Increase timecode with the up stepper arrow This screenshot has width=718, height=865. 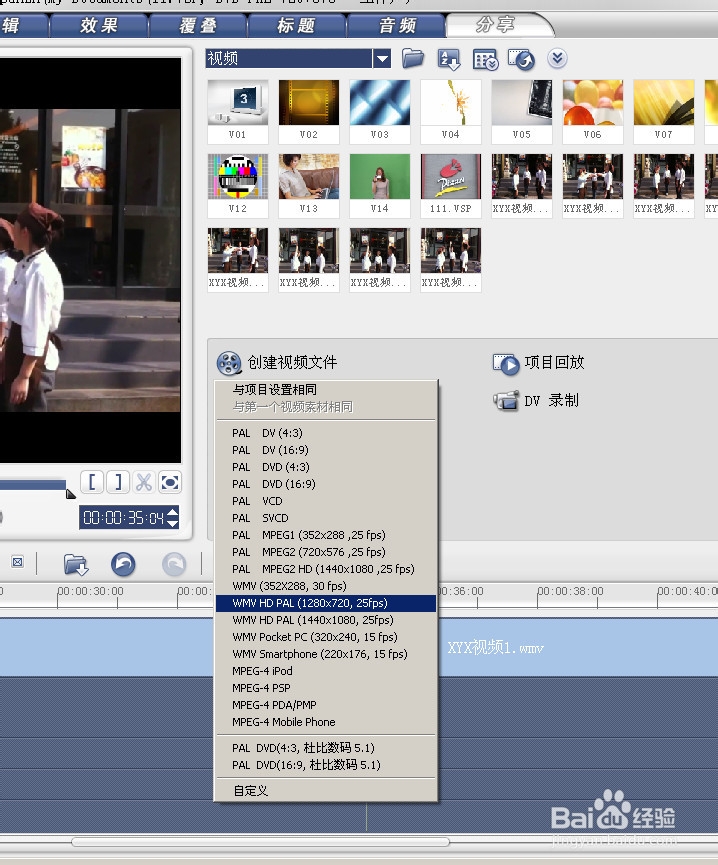point(173,512)
